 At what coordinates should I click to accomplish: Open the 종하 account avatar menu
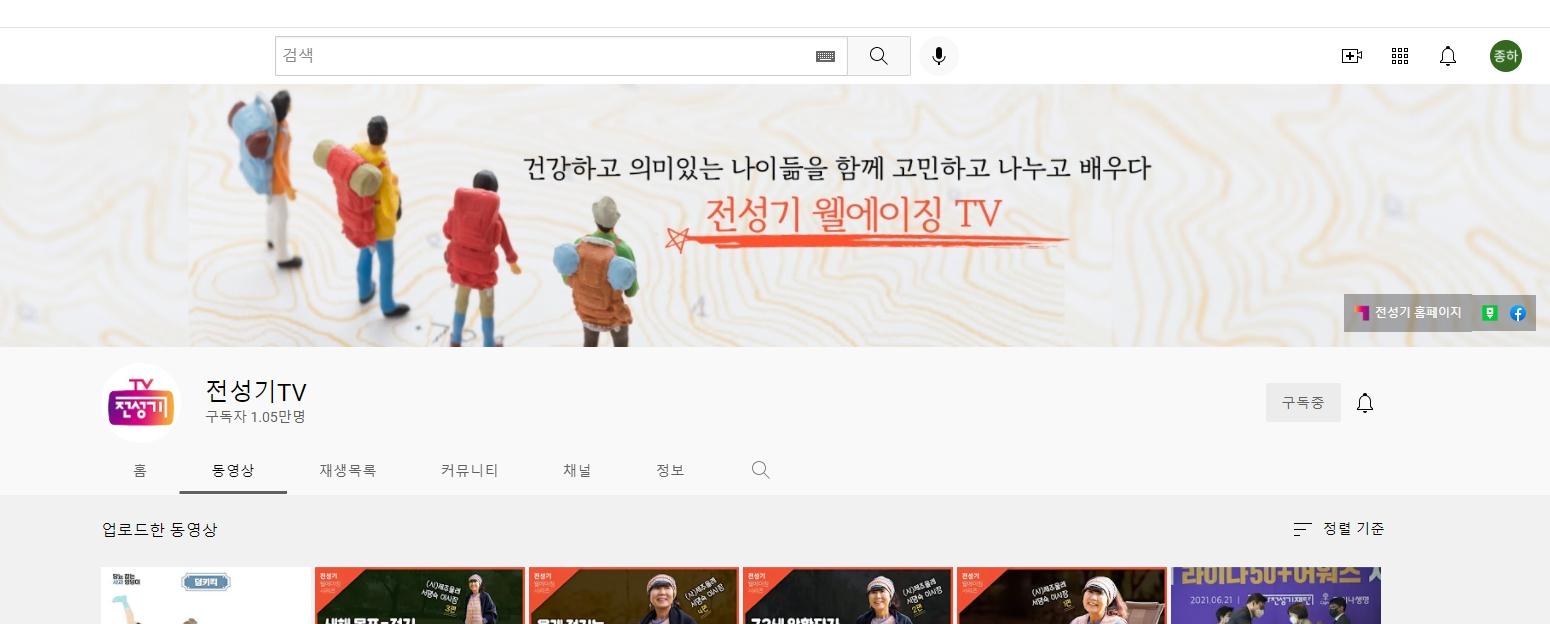pos(1505,56)
